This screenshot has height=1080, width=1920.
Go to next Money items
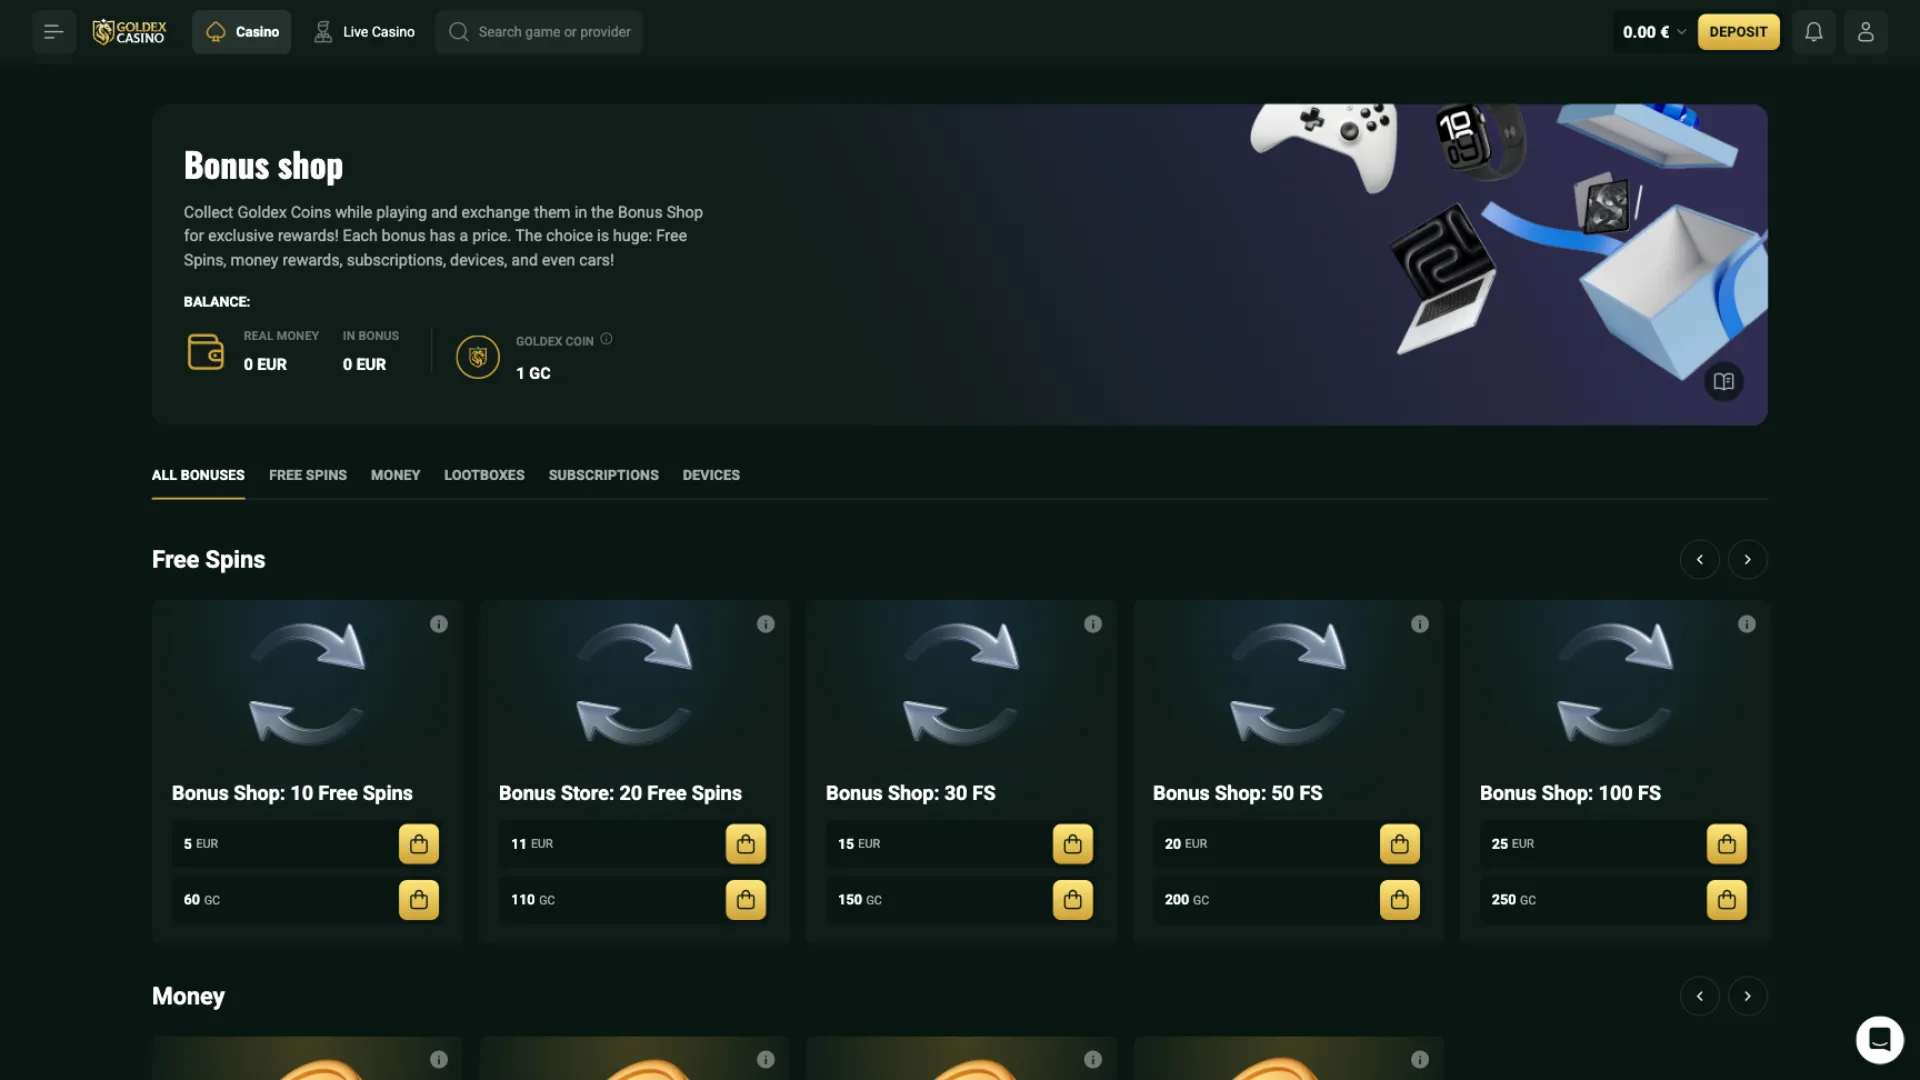coord(1747,996)
